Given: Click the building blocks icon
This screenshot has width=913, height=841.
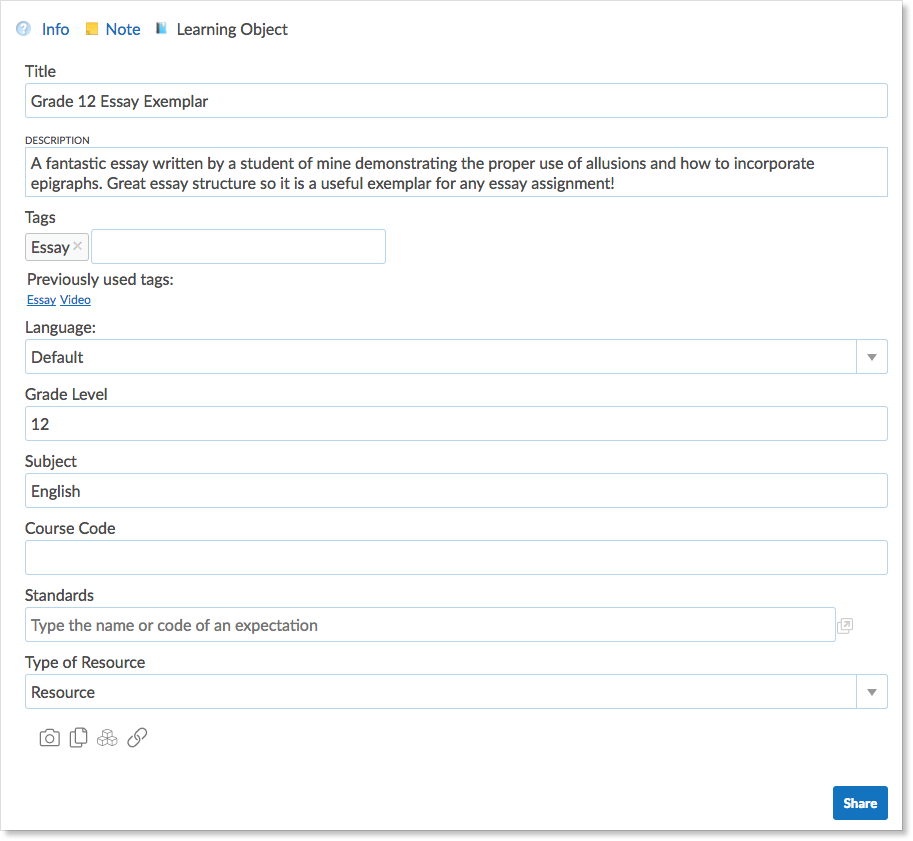Looking at the screenshot, I should [108, 737].
